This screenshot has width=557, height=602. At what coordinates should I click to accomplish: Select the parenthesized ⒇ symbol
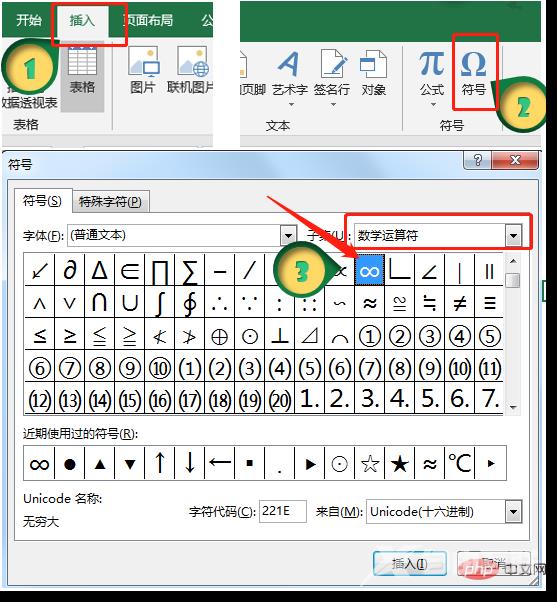(x=280, y=400)
